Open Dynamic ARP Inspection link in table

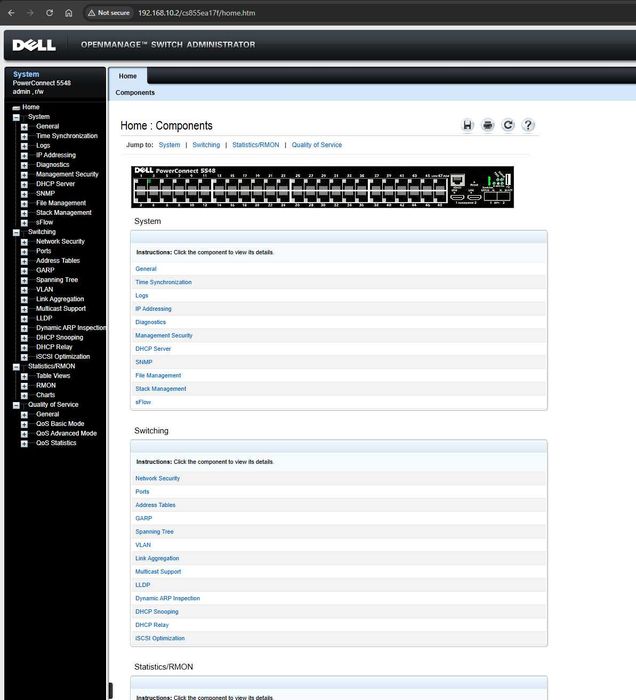point(168,598)
